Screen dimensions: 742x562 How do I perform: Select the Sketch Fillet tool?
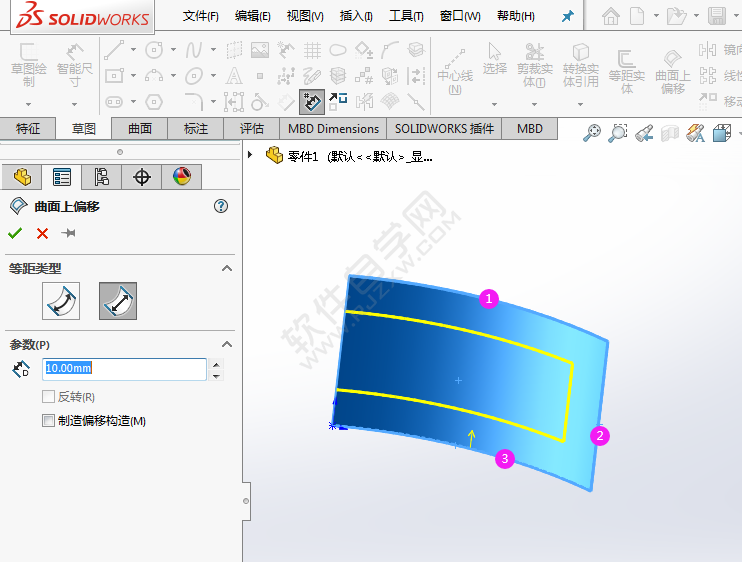[194, 102]
